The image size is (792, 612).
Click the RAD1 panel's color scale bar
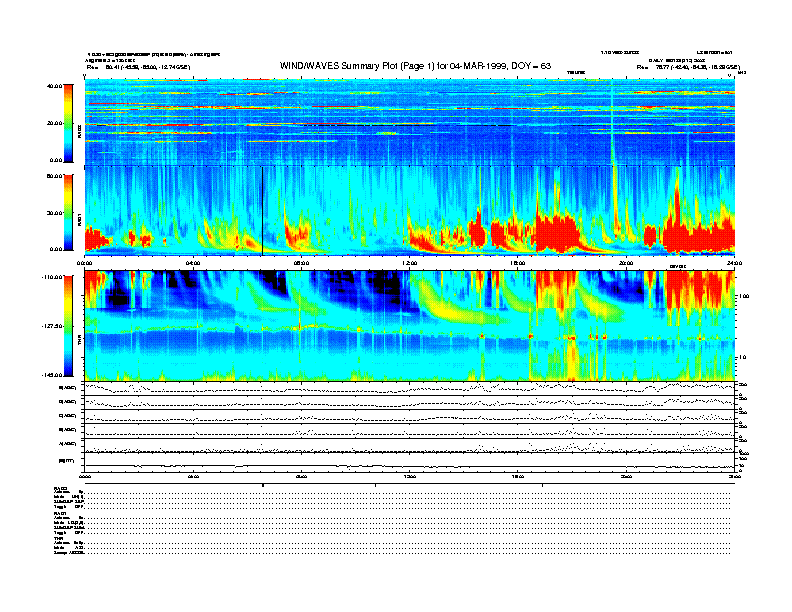(68, 212)
